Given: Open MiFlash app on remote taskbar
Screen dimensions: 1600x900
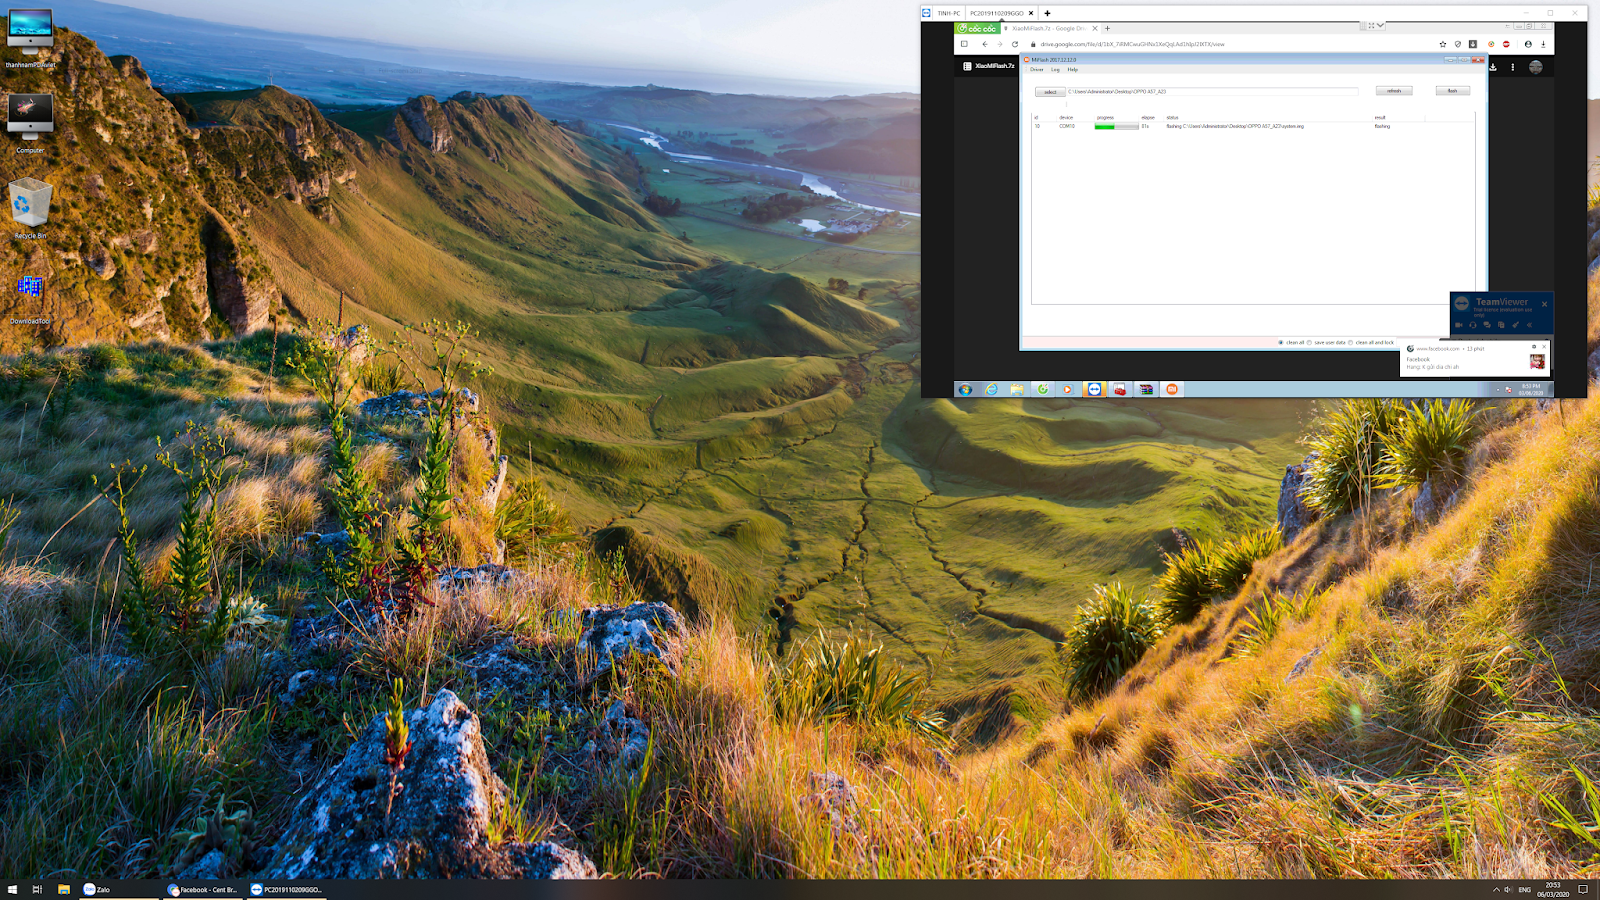Looking at the screenshot, I should tap(1172, 389).
